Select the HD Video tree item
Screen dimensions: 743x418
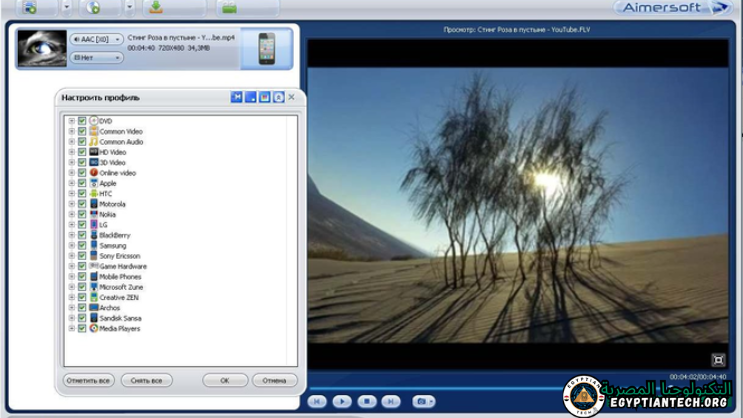point(112,152)
